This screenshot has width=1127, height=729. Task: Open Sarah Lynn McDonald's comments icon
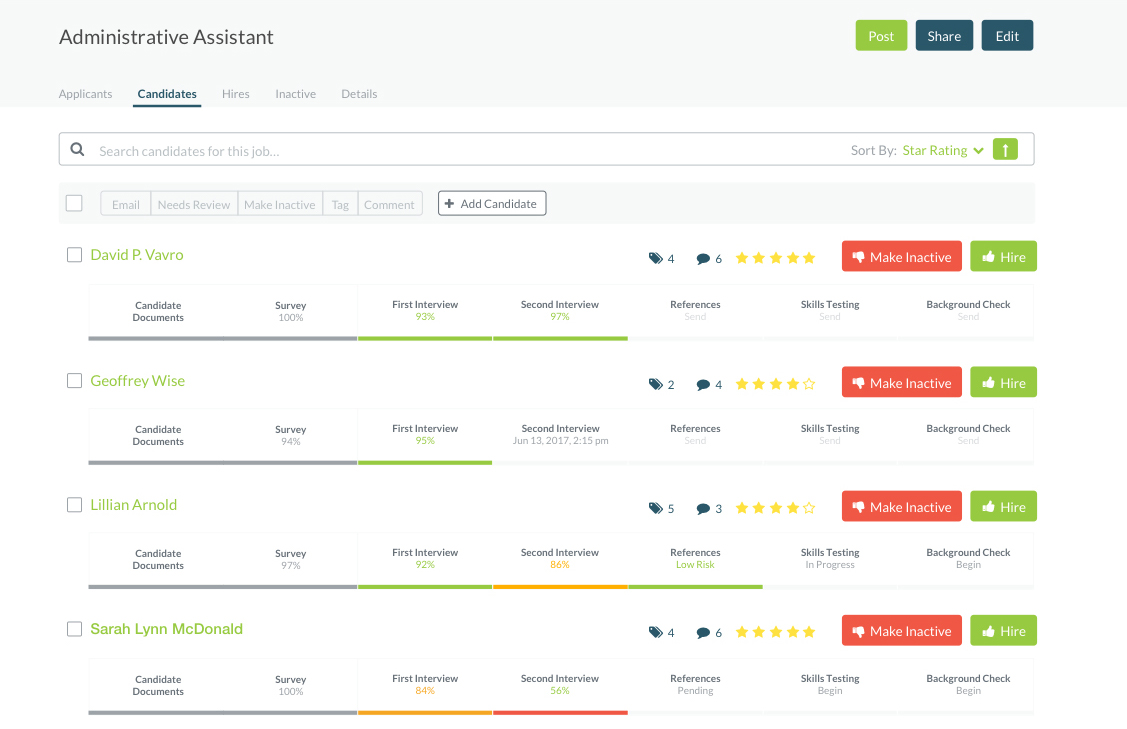coord(704,632)
